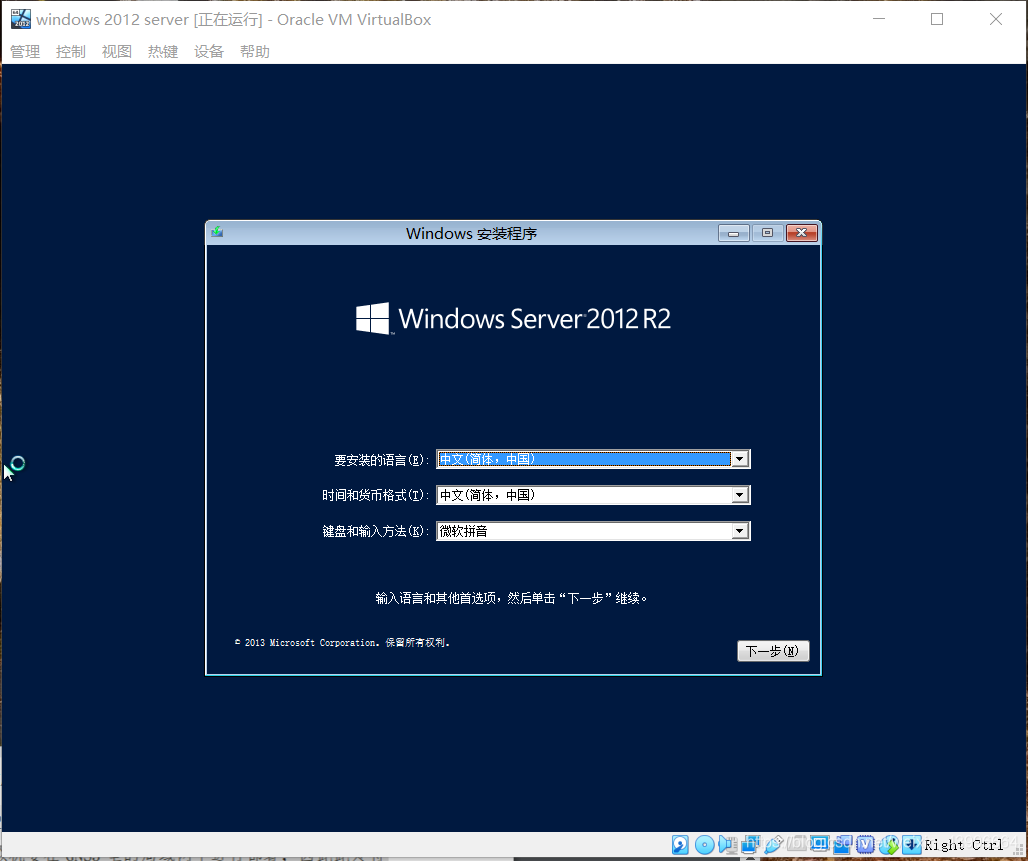Close the VirtualBox window
This screenshot has height=861, width=1028.
[x=996, y=19]
